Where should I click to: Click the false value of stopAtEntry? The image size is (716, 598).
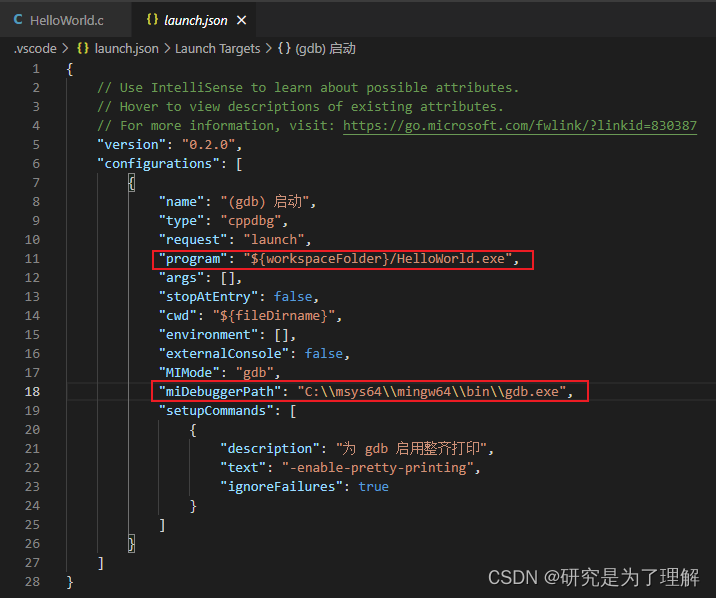(293, 297)
